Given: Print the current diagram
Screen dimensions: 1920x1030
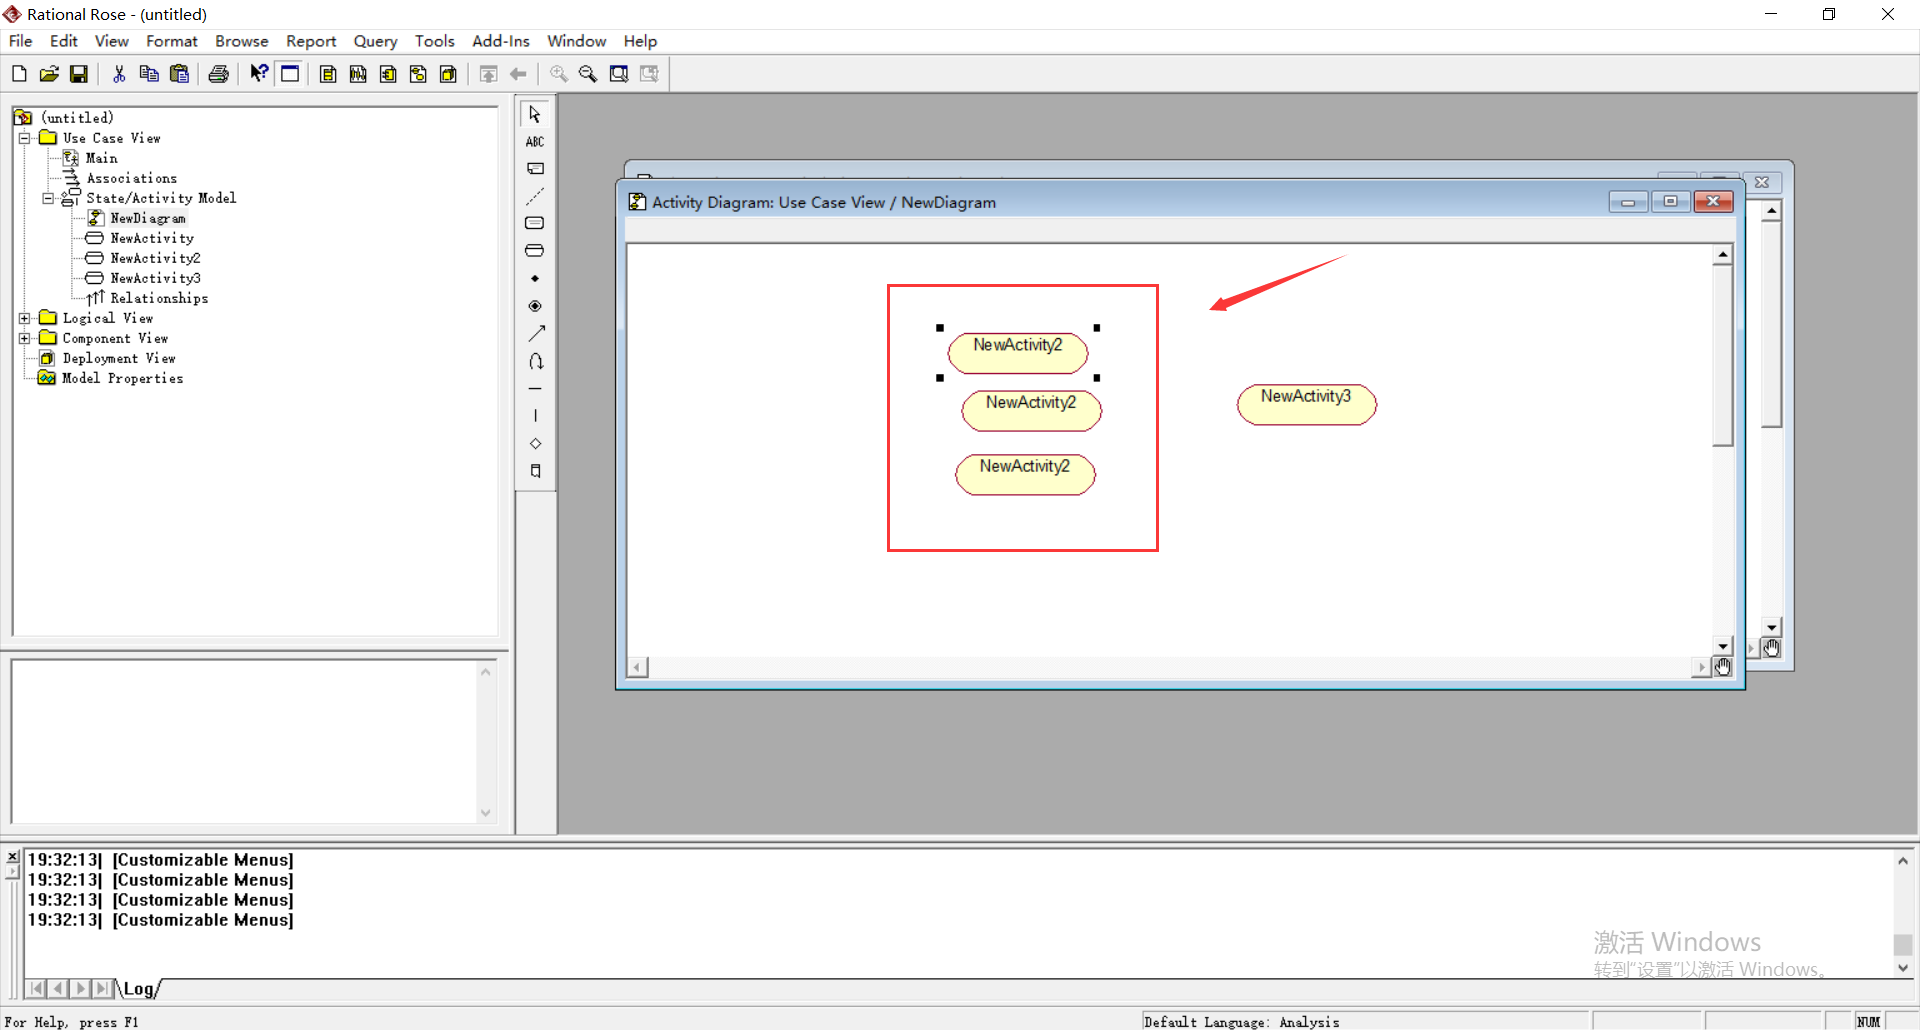Looking at the screenshot, I should (x=219, y=74).
